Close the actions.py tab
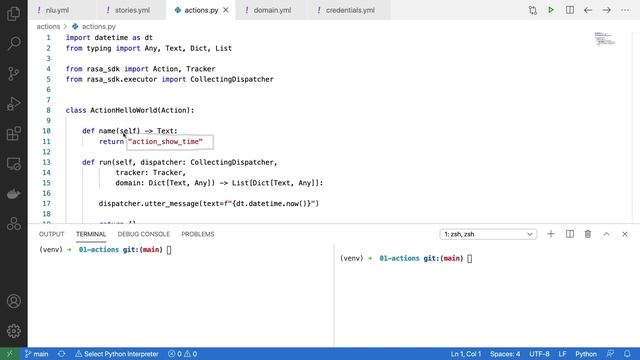 coord(226,10)
